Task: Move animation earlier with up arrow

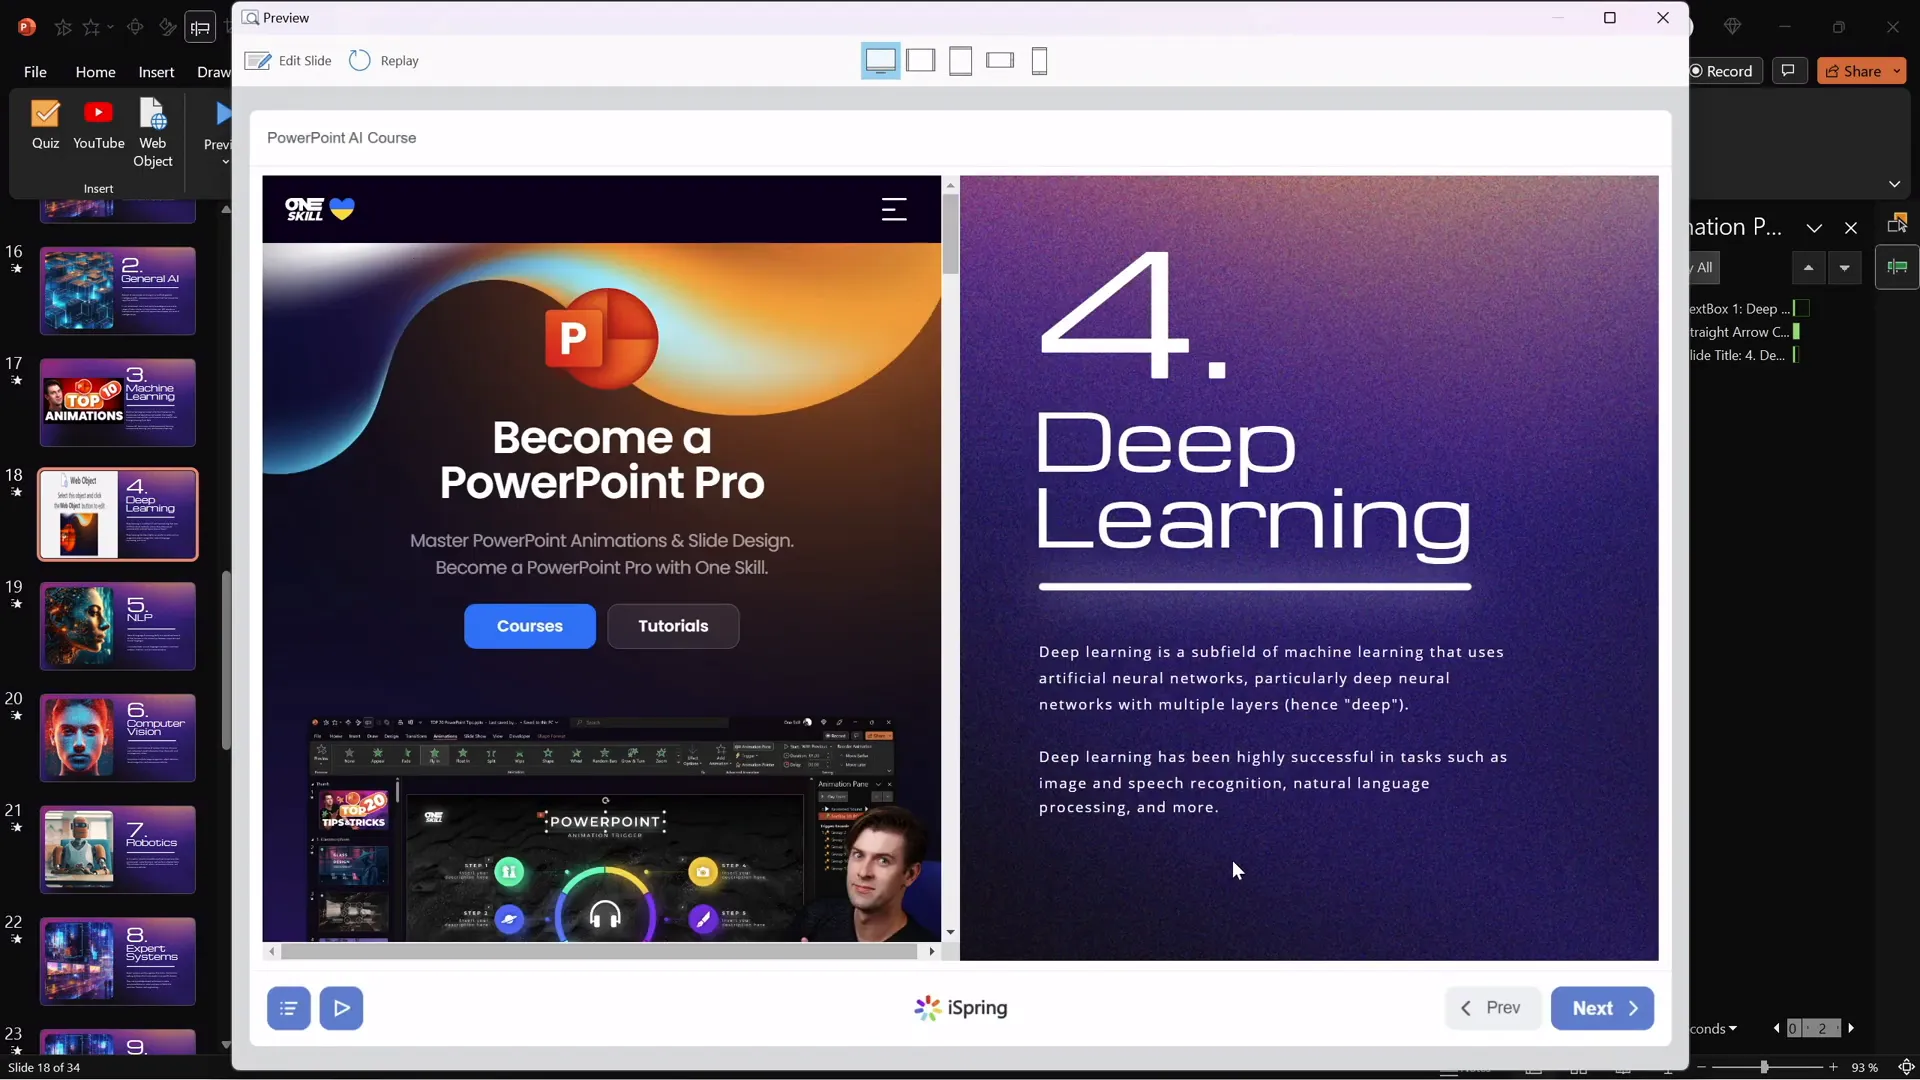Action: coord(1808,268)
